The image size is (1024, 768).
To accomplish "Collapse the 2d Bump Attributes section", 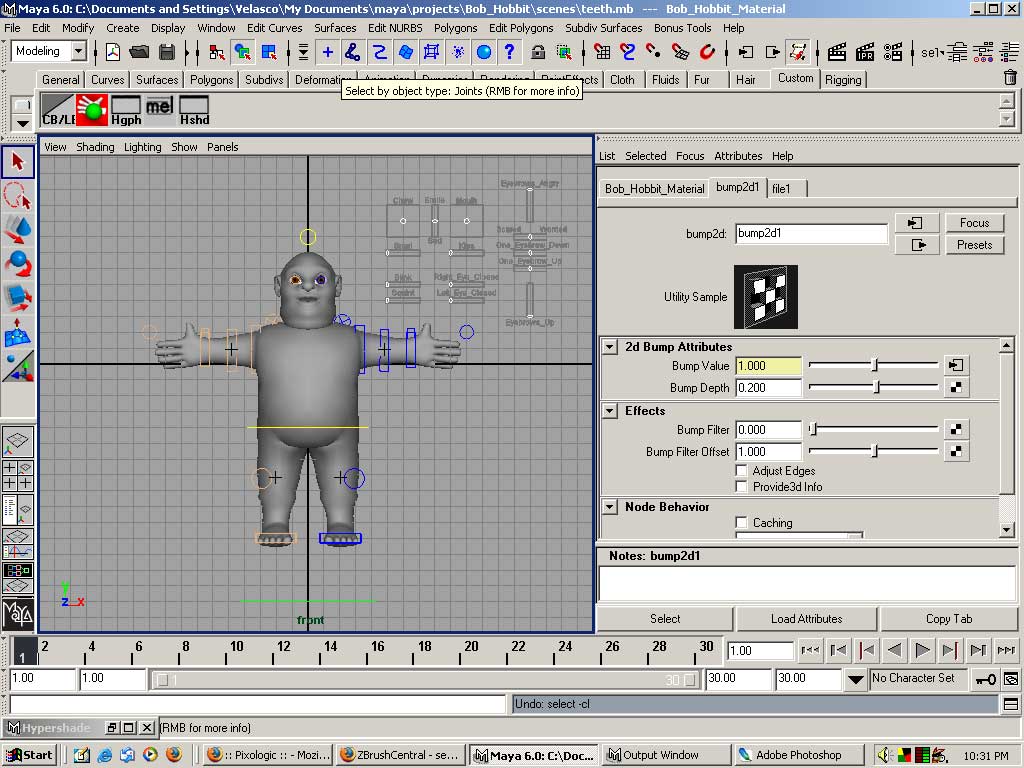I will pos(610,347).
